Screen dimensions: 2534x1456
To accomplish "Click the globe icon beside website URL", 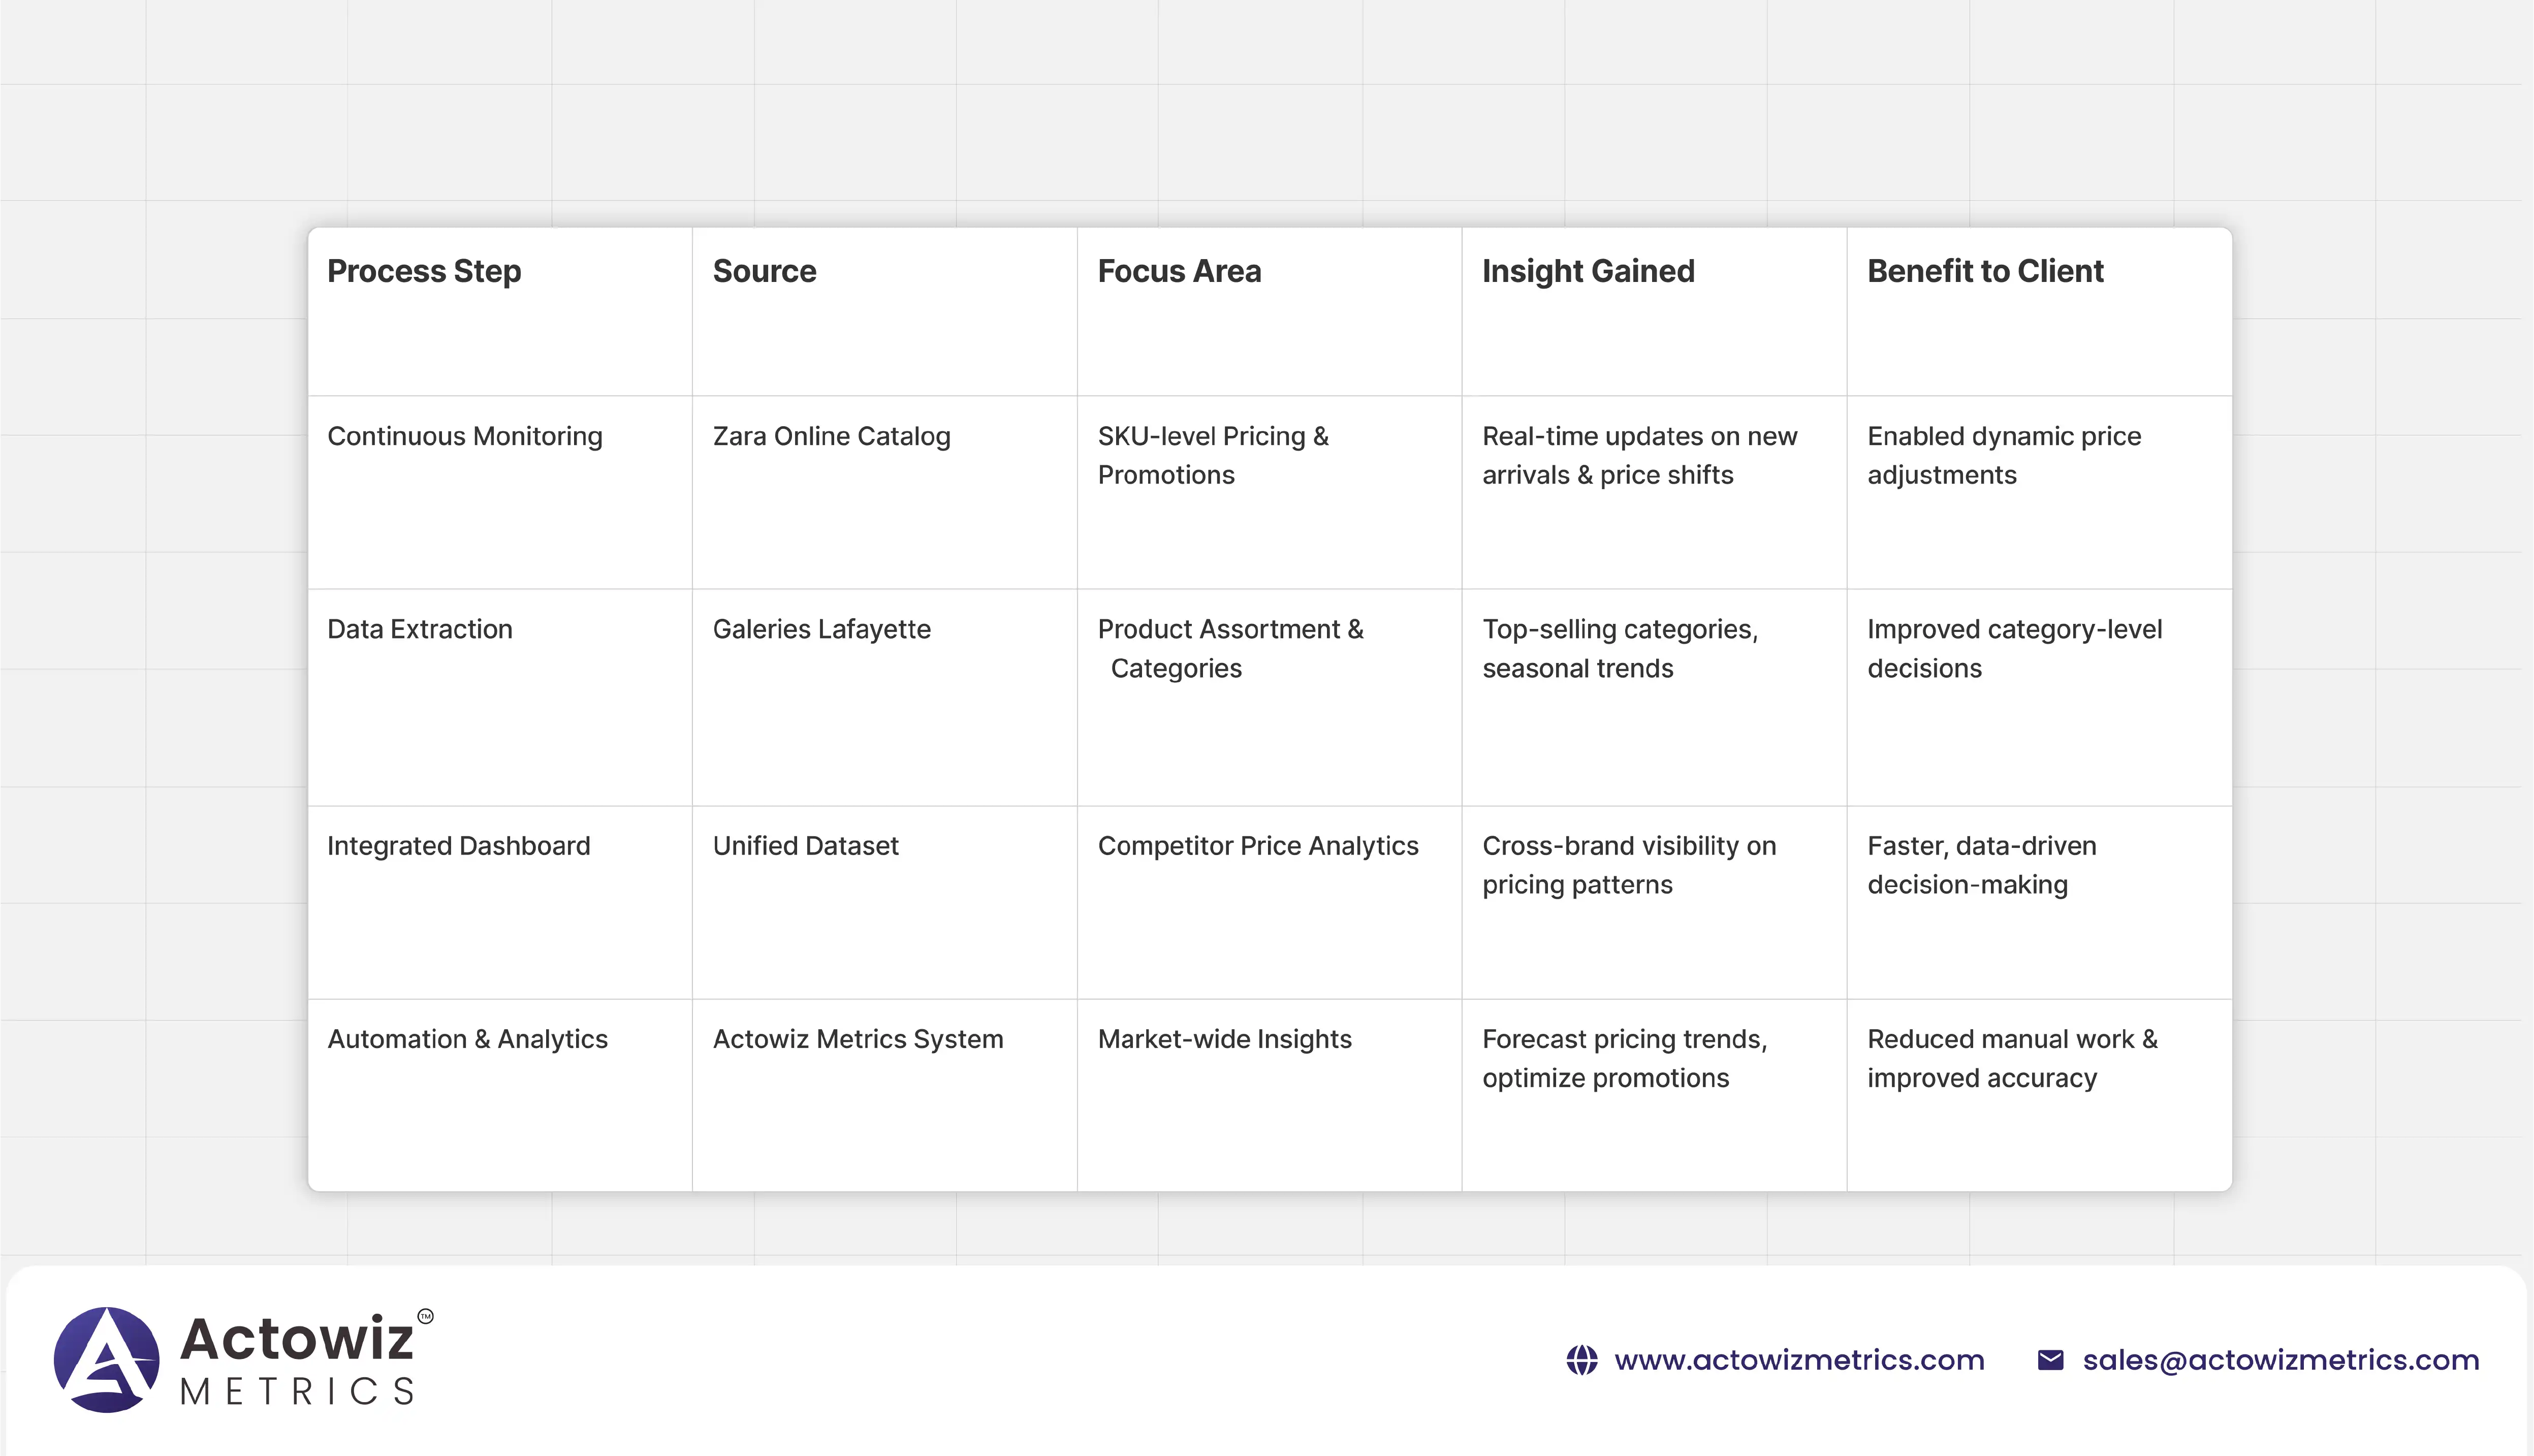I will [x=1581, y=1360].
